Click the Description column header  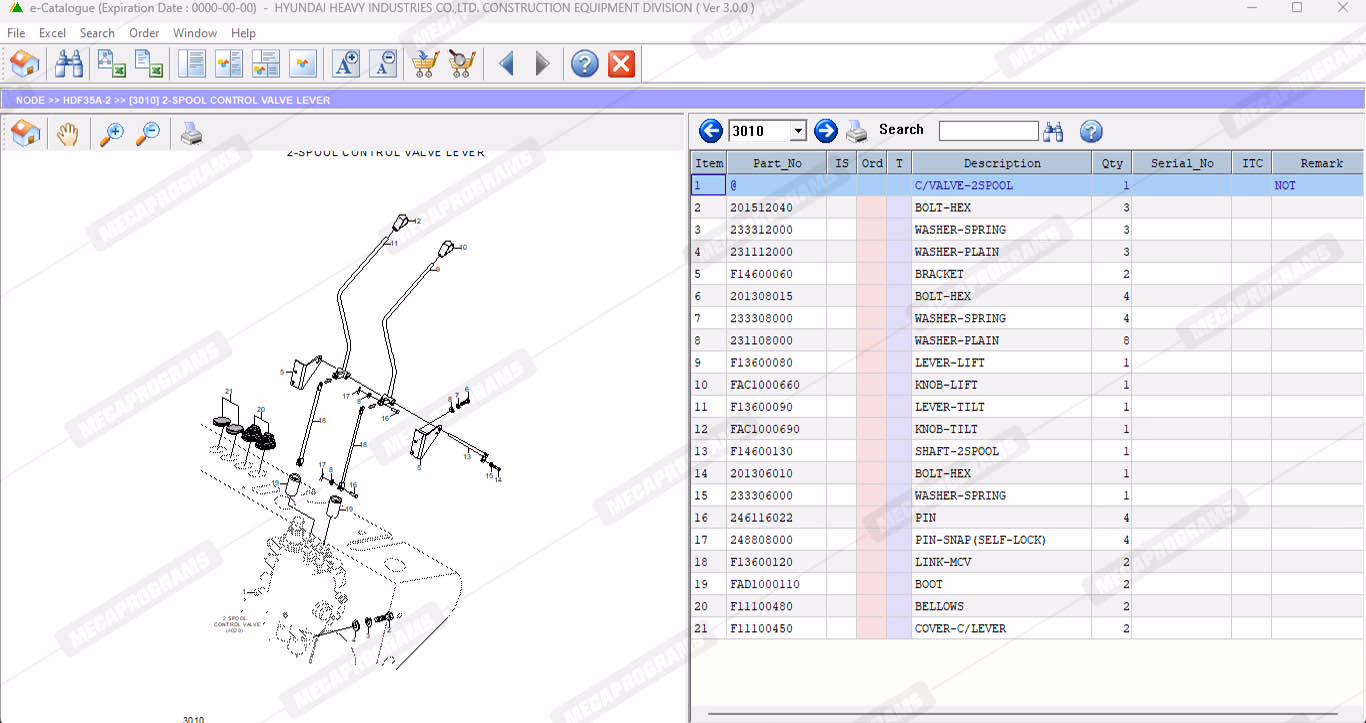click(1001, 163)
